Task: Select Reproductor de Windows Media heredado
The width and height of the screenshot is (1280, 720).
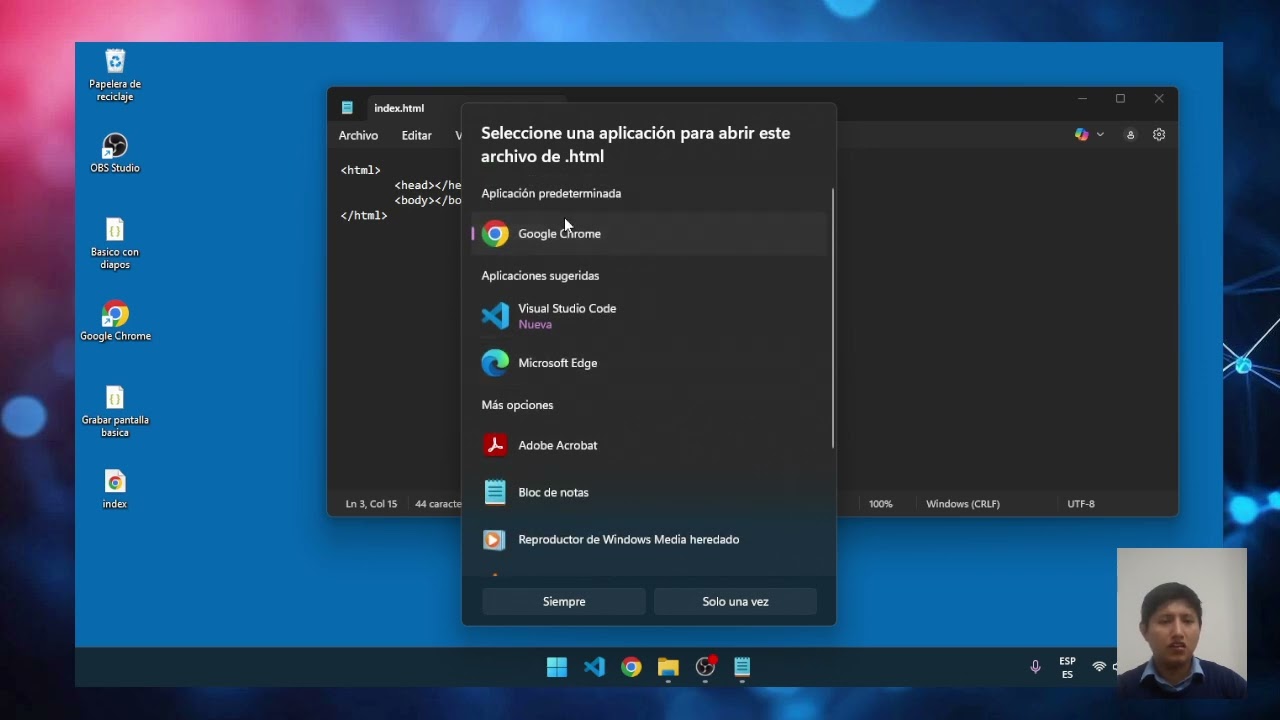Action: pos(649,539)
